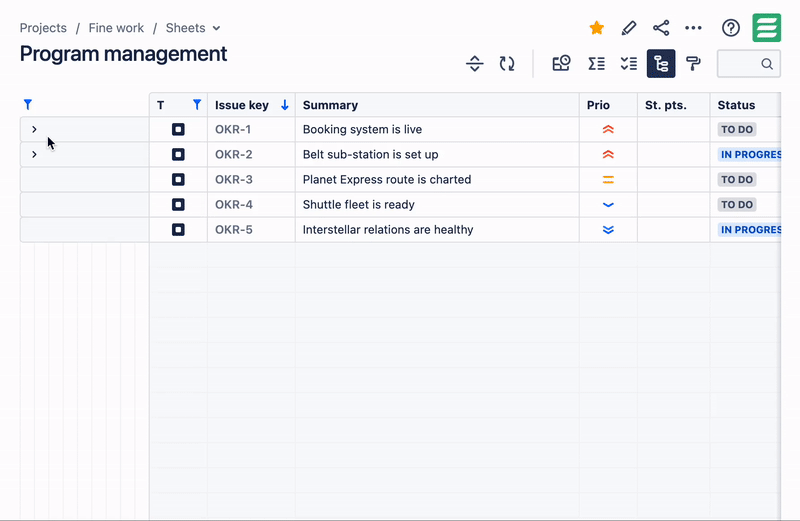Click the share icon
This screenshot has width=800, height=521.
pyautogui.click(x=661, y=28)
